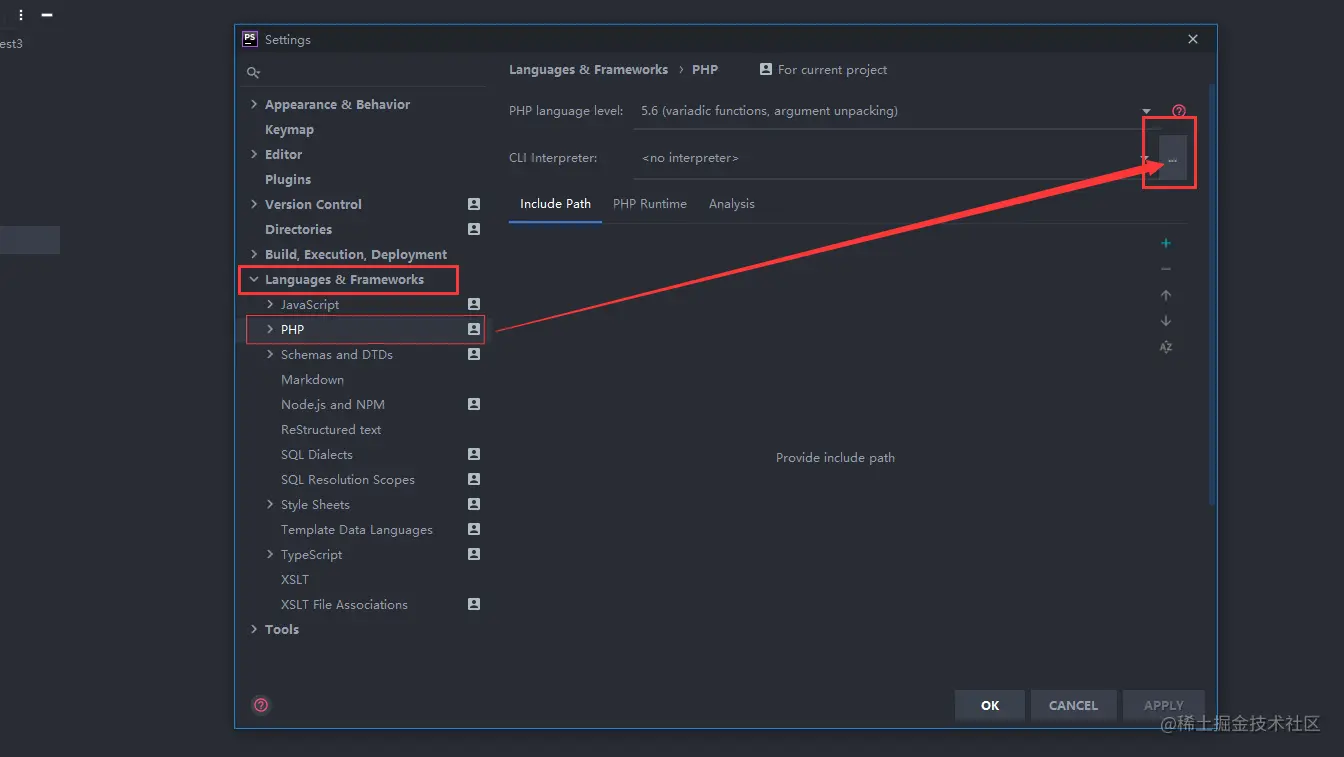1344x757 pixels.
Task: Open CLI Interpreter browse (...) button
Action: 1172,159
